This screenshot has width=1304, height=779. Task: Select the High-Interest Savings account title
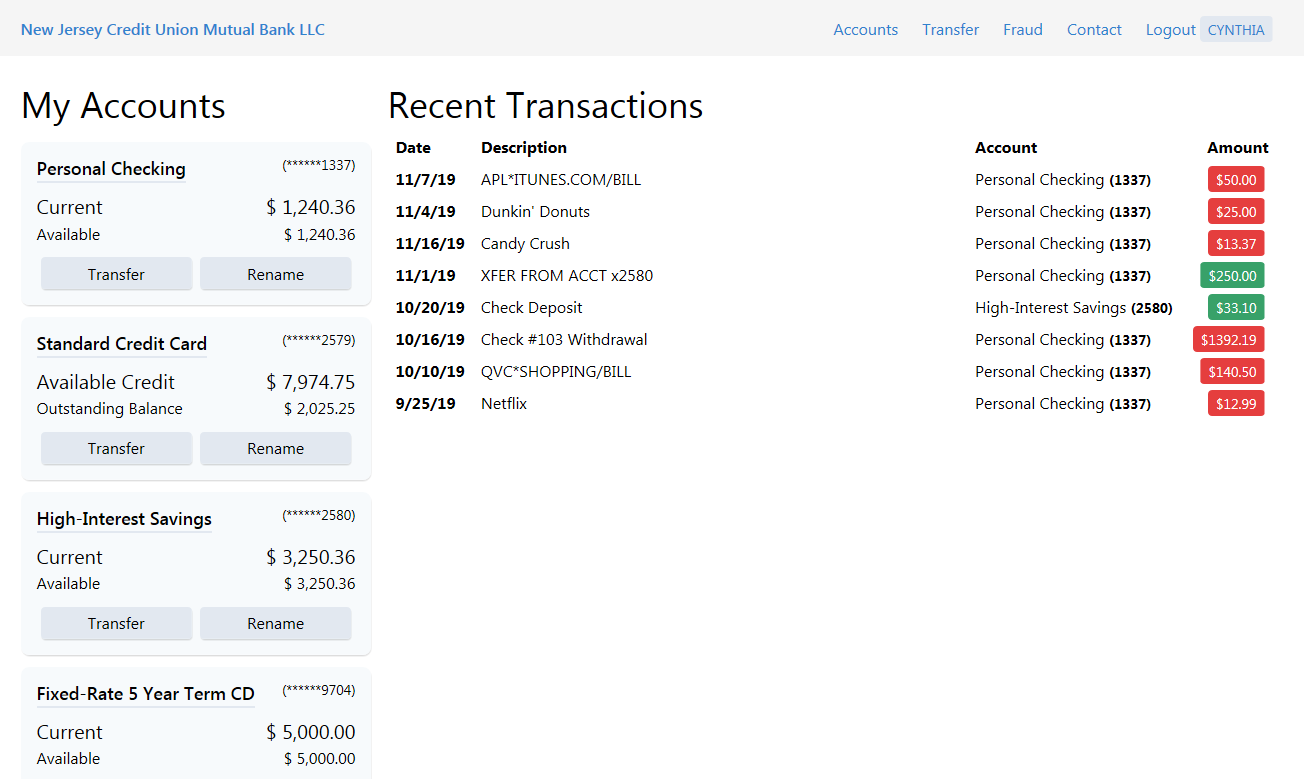pos(124,519)
